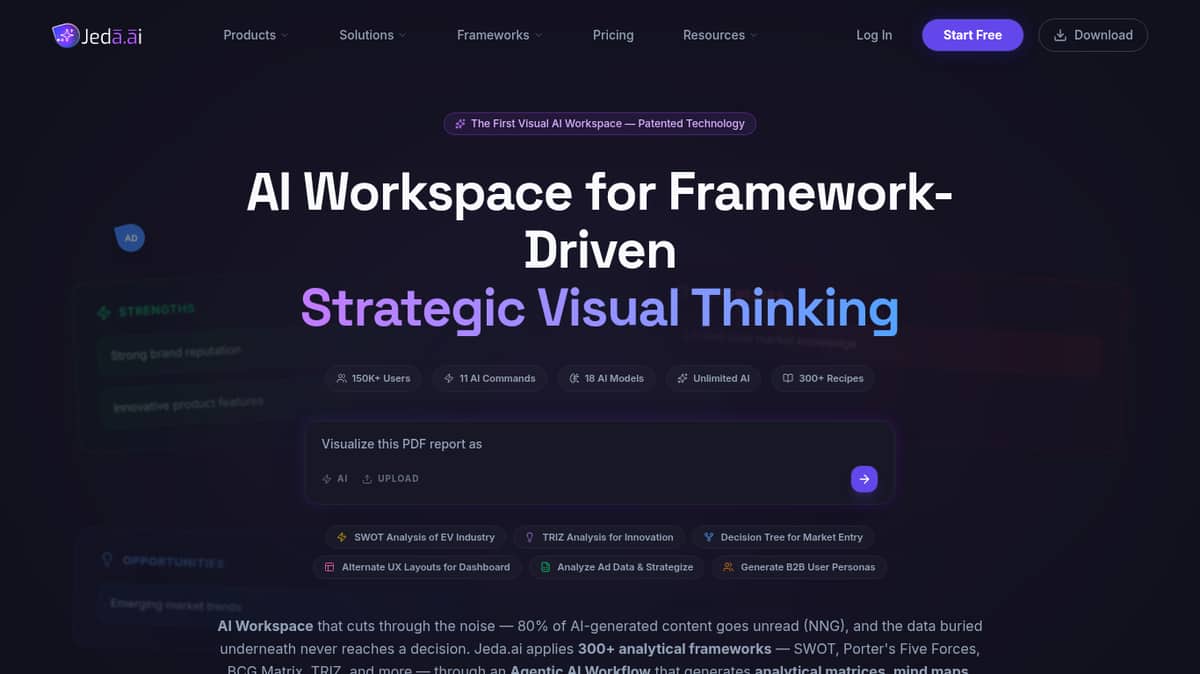Click the 11 AI Commands label
This screenshot has height=674, width=1200.
[x=497, y=379]
